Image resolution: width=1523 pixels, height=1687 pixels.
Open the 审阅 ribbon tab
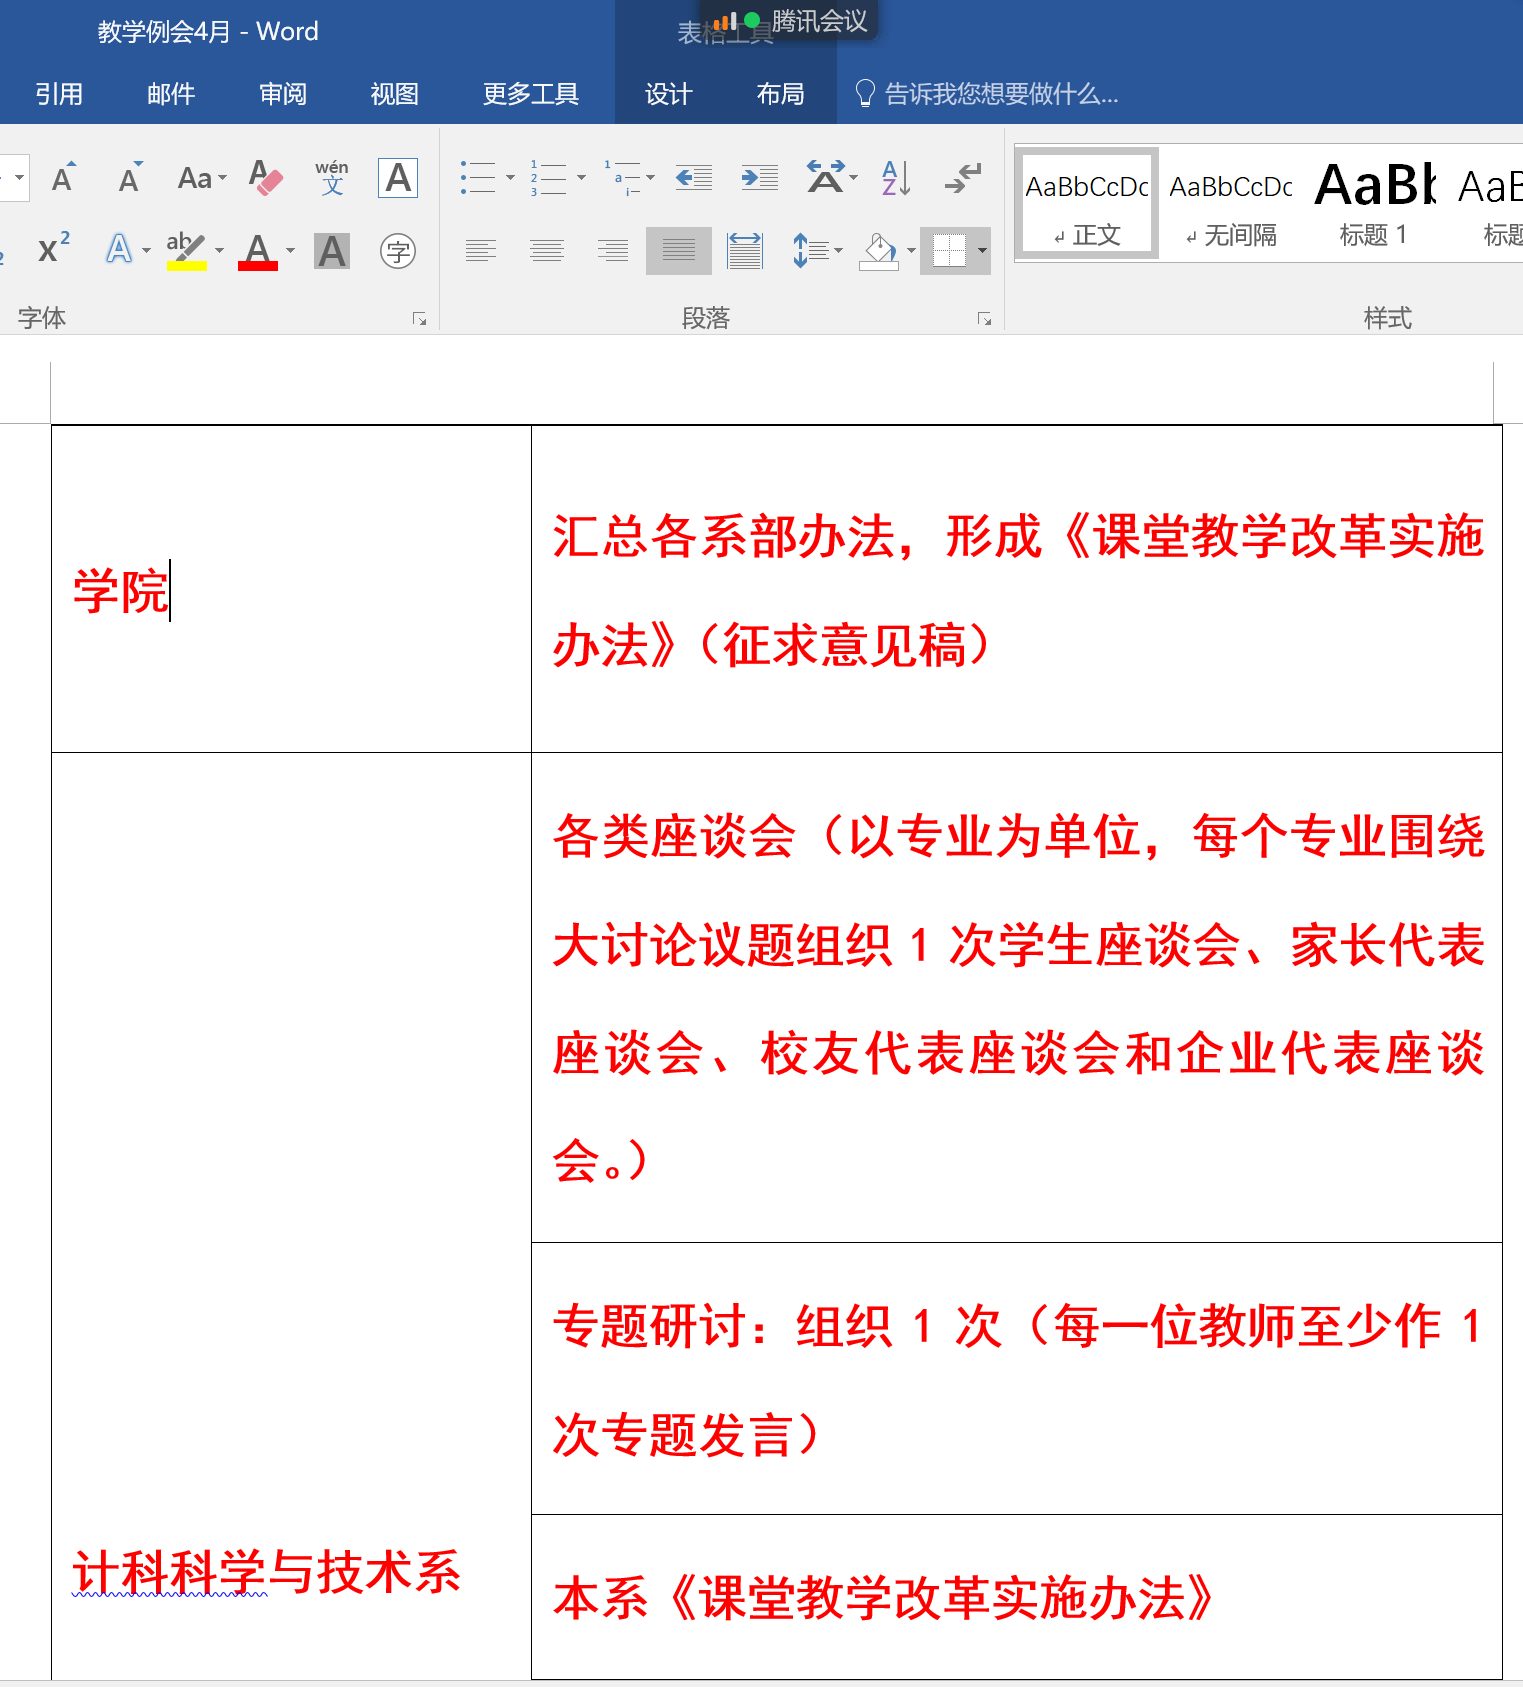pyautogui.click(x=283, y=94)
